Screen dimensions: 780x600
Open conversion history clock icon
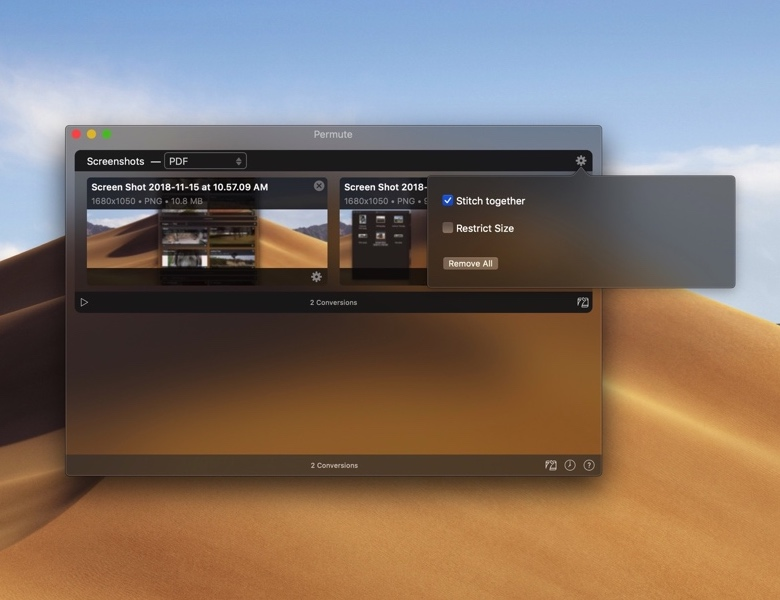pyautogui.click(x=570, y=465)
